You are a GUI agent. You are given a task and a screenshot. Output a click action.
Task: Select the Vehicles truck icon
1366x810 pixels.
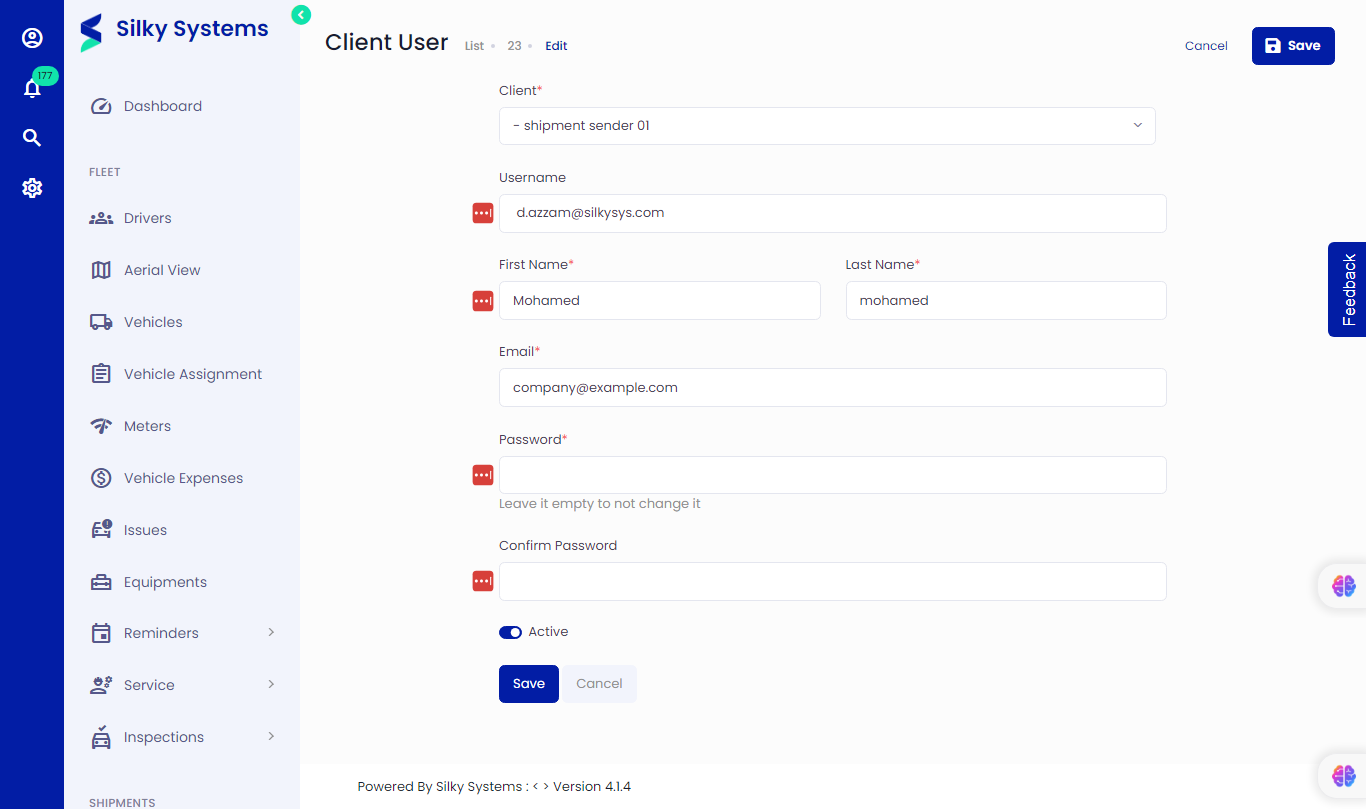click(x=100, y=321)
